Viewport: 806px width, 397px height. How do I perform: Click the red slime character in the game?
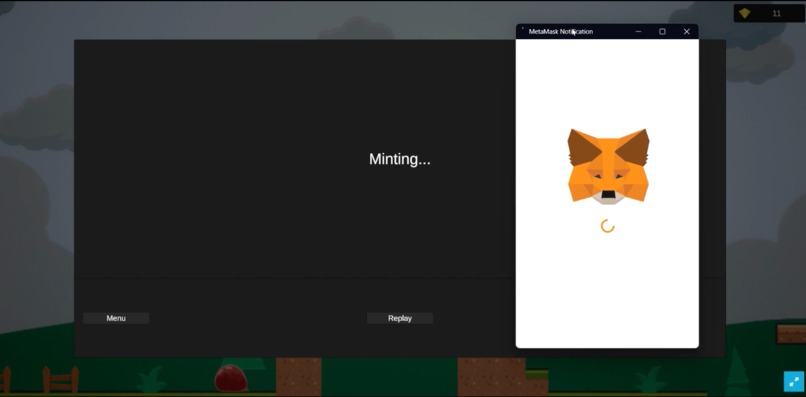click(231, 378)
